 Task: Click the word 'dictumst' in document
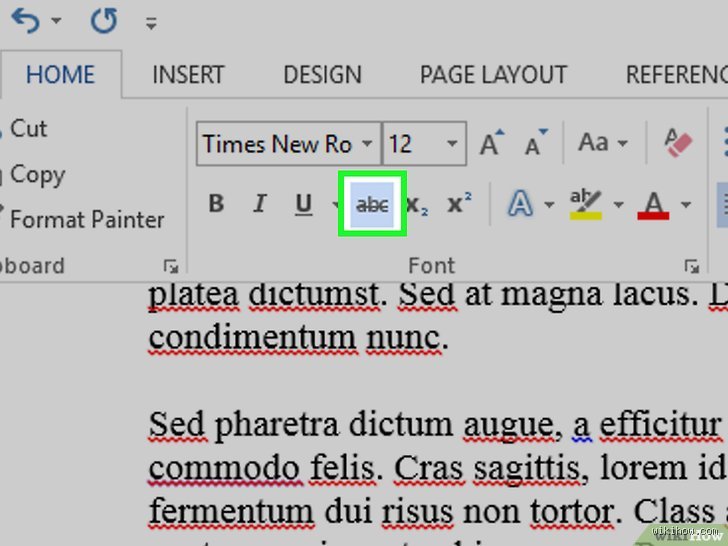pos(314,295)
